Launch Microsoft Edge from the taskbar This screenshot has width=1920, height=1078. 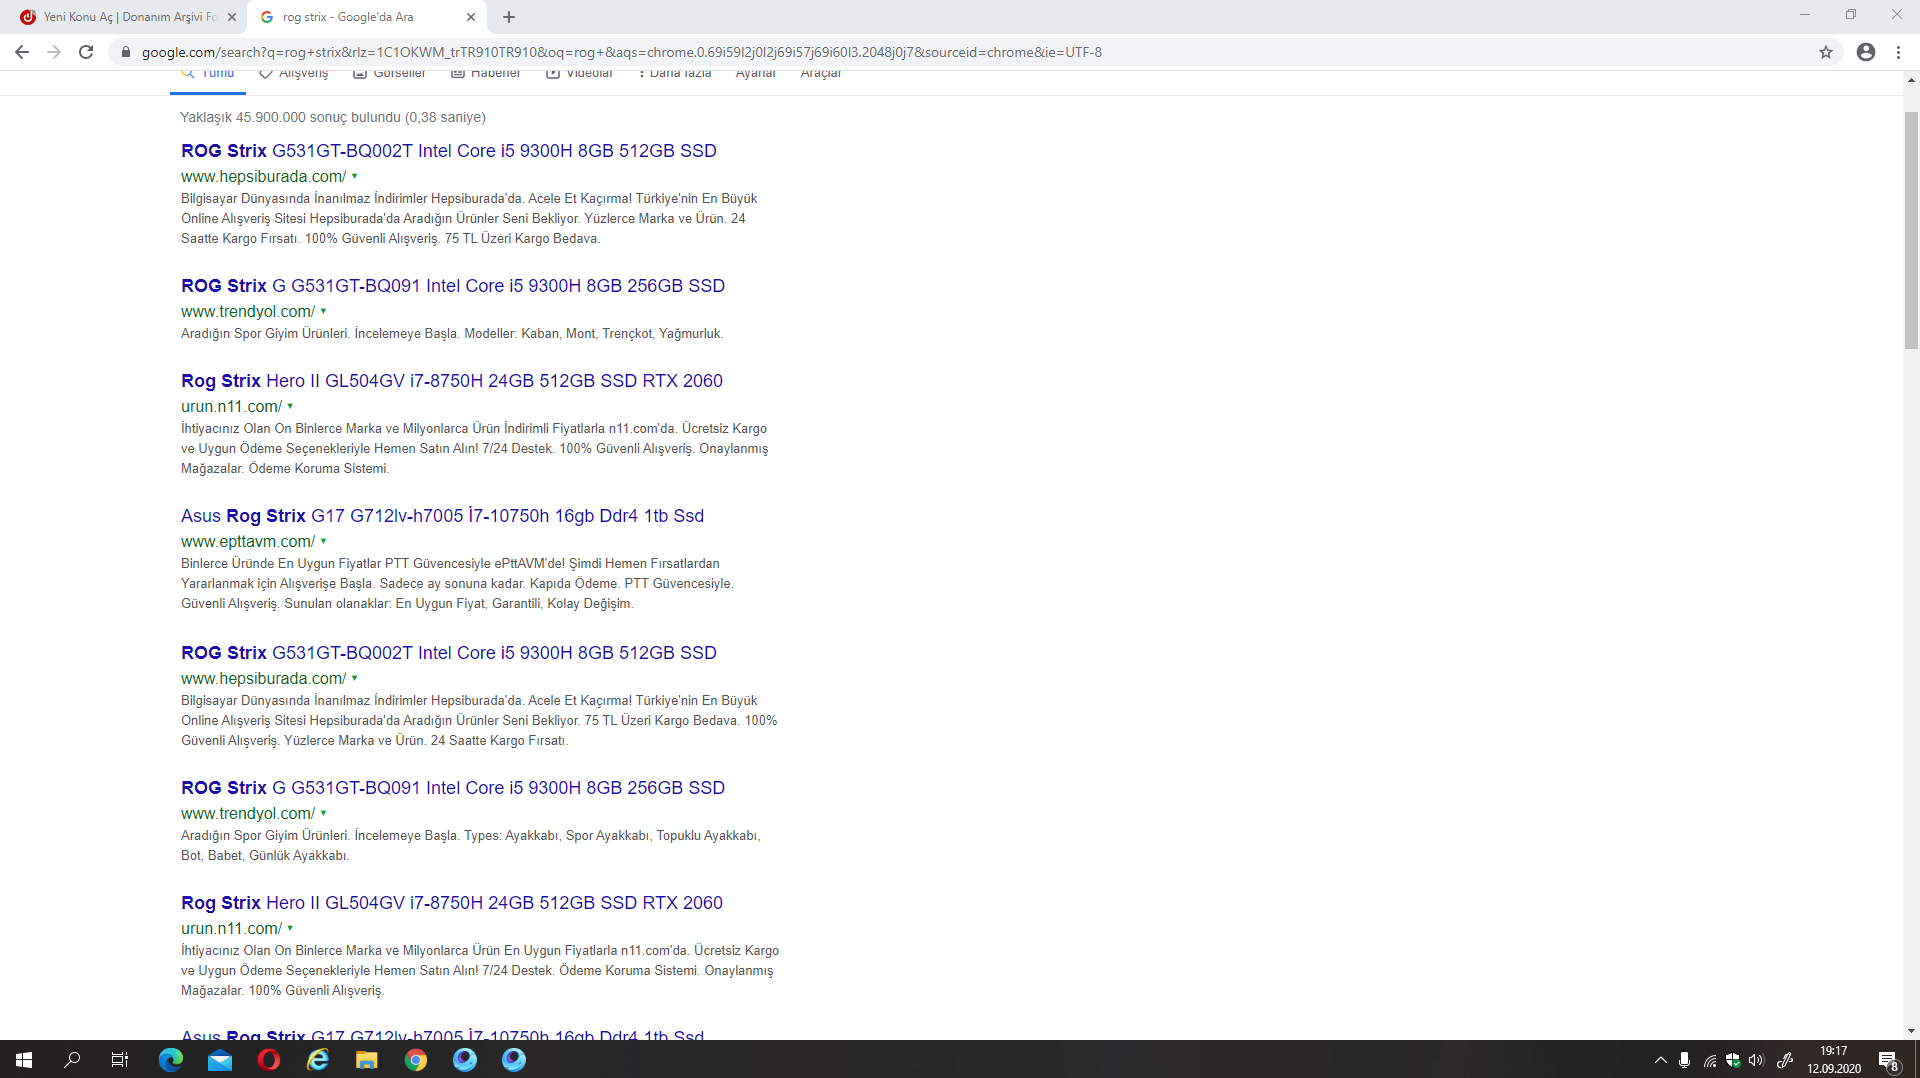(x=171, y=1060)
